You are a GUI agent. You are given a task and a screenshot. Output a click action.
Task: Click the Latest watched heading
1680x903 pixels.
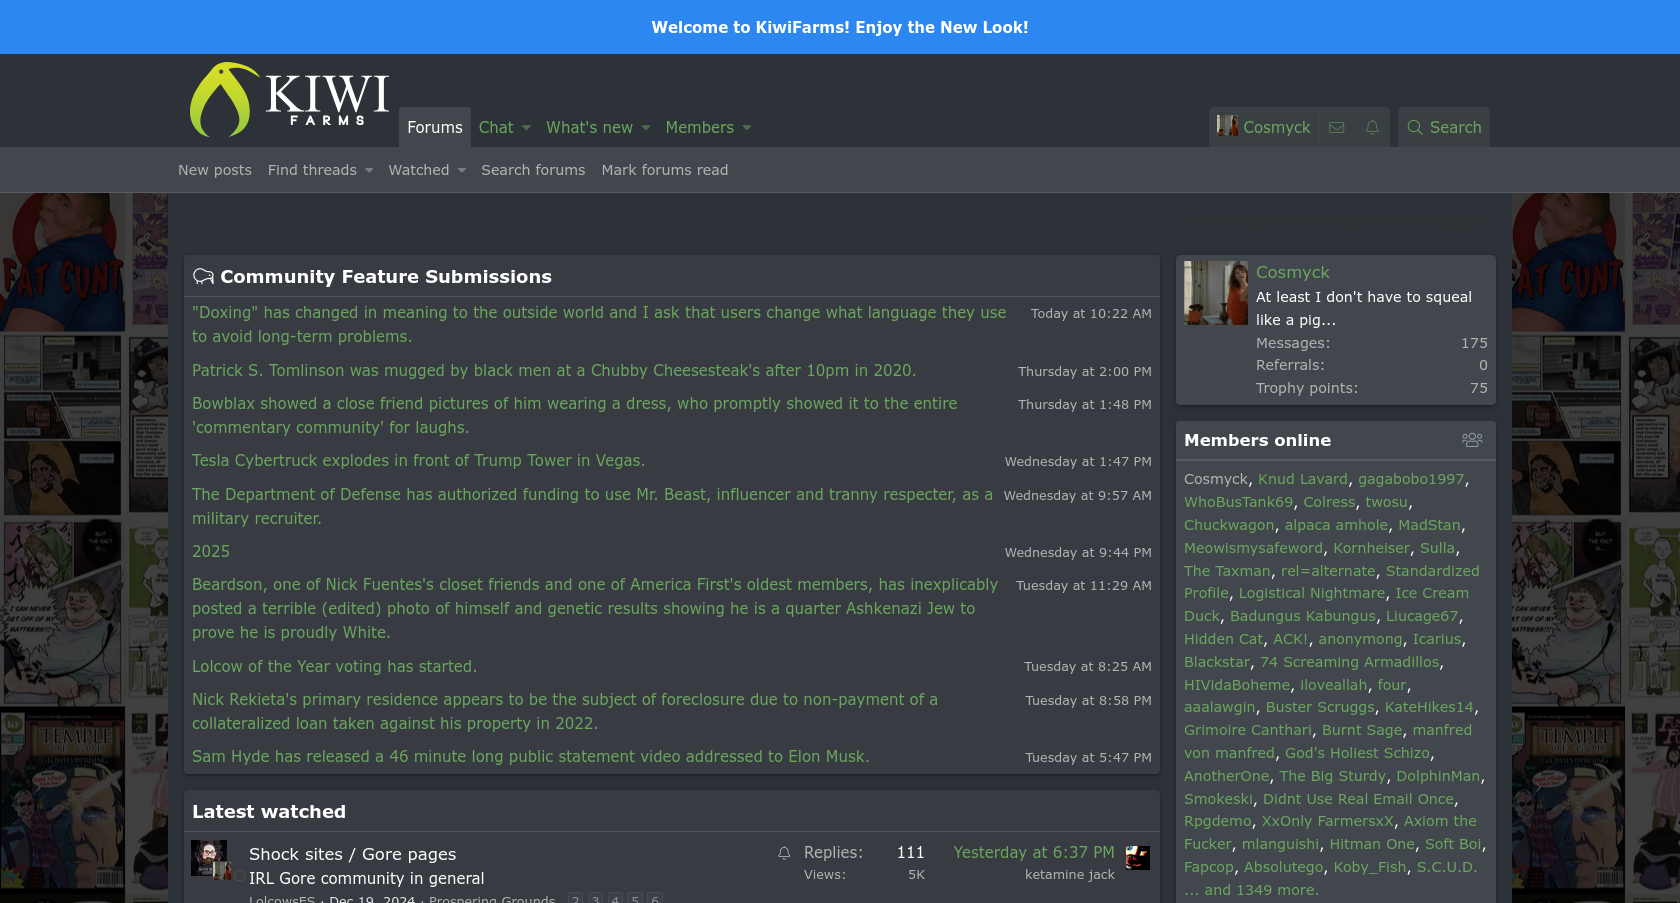tap(269, 812)
